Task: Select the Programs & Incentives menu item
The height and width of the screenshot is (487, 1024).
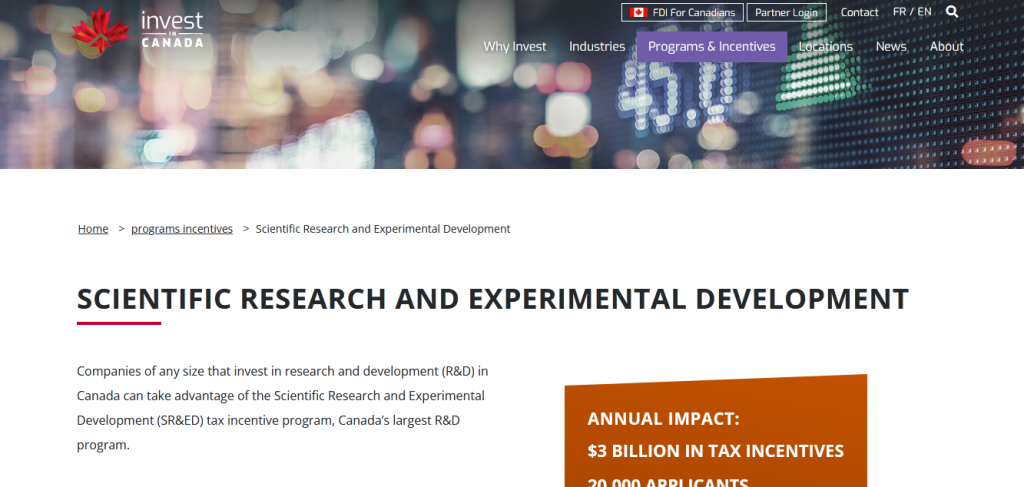Action: pos(712,46)
